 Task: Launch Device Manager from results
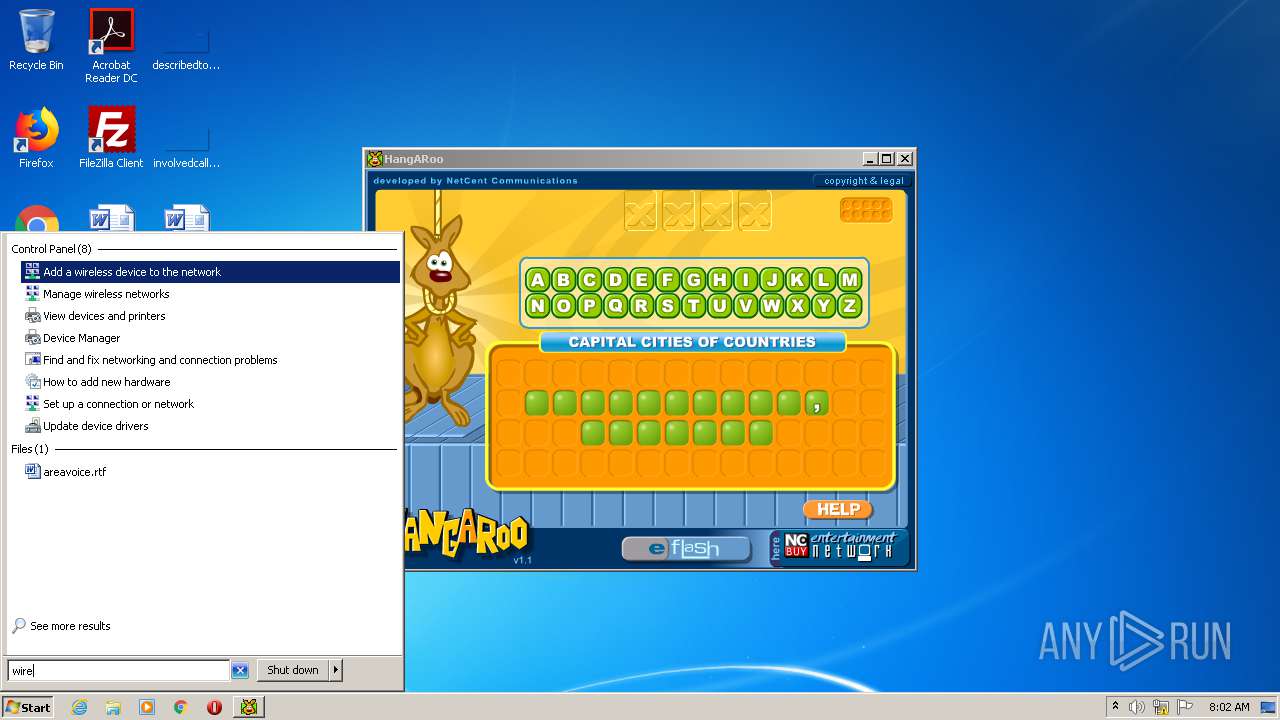210,338
